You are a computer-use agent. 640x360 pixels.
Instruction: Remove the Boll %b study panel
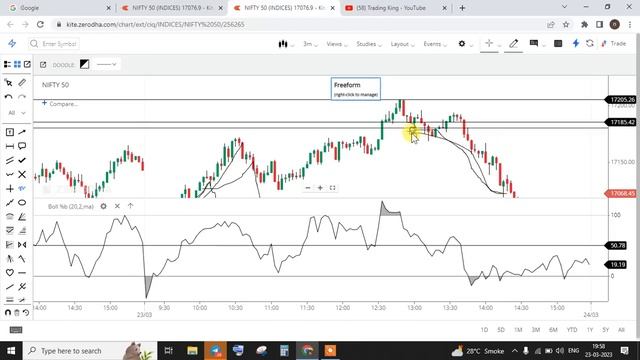(117, 206)
